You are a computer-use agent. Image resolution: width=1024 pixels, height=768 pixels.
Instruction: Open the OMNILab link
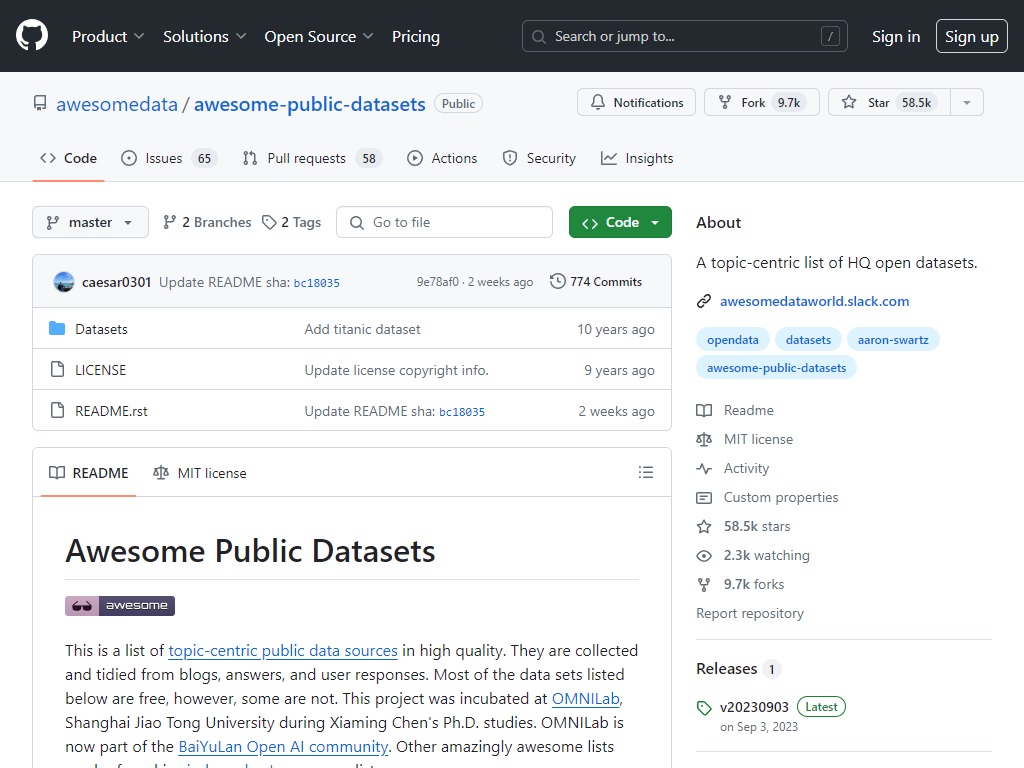[586, 699]
